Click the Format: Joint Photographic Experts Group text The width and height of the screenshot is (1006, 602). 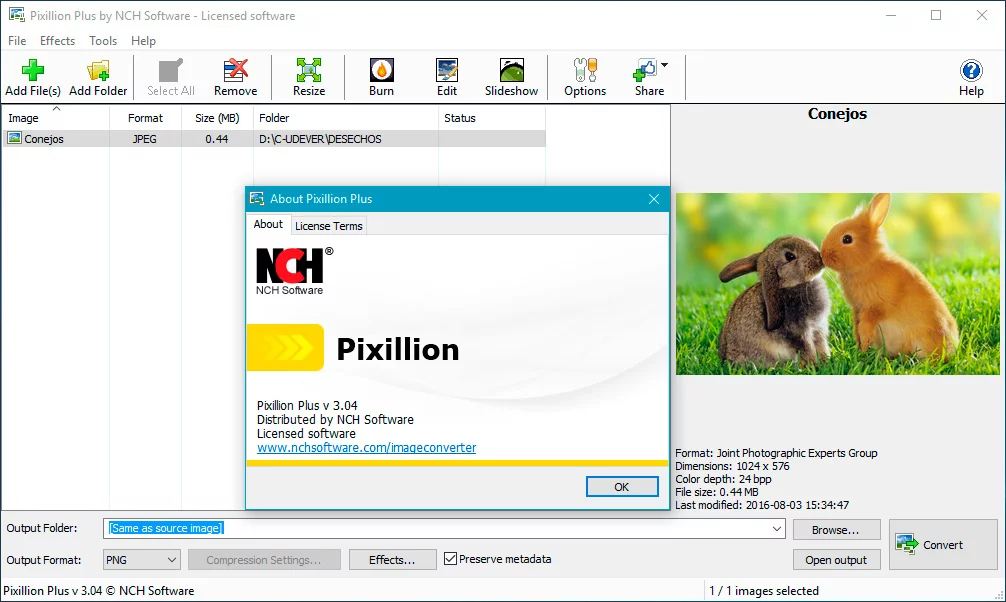776,453
